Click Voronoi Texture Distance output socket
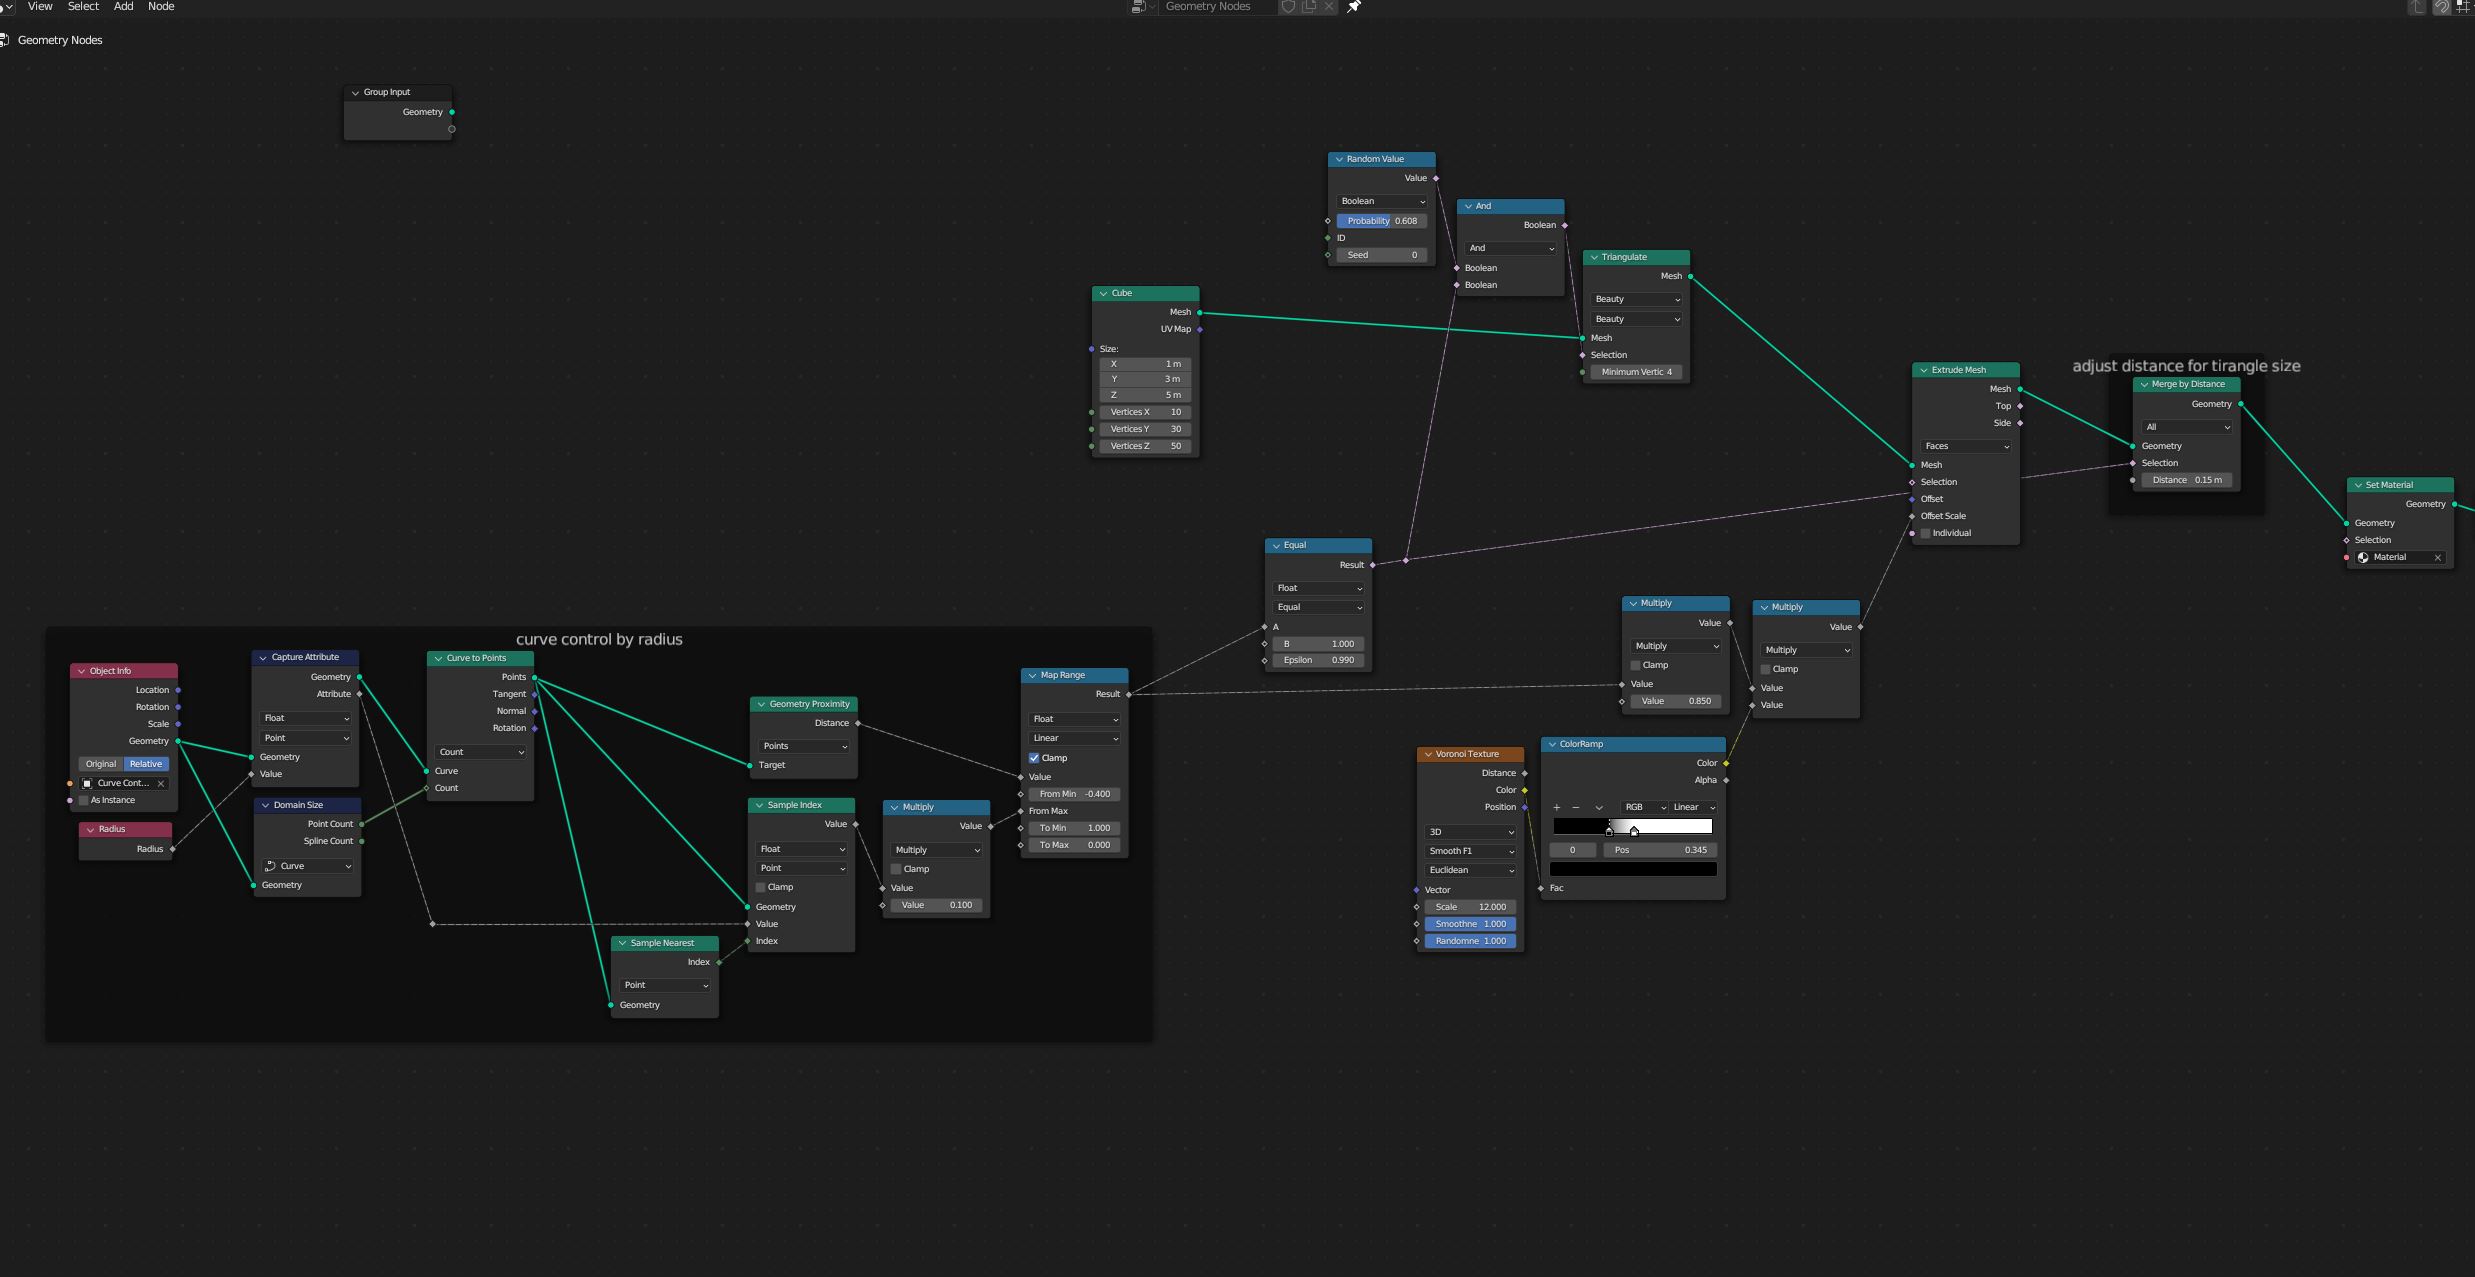The height and width of the screenshot is (1277, 2475). point(1525,773)
